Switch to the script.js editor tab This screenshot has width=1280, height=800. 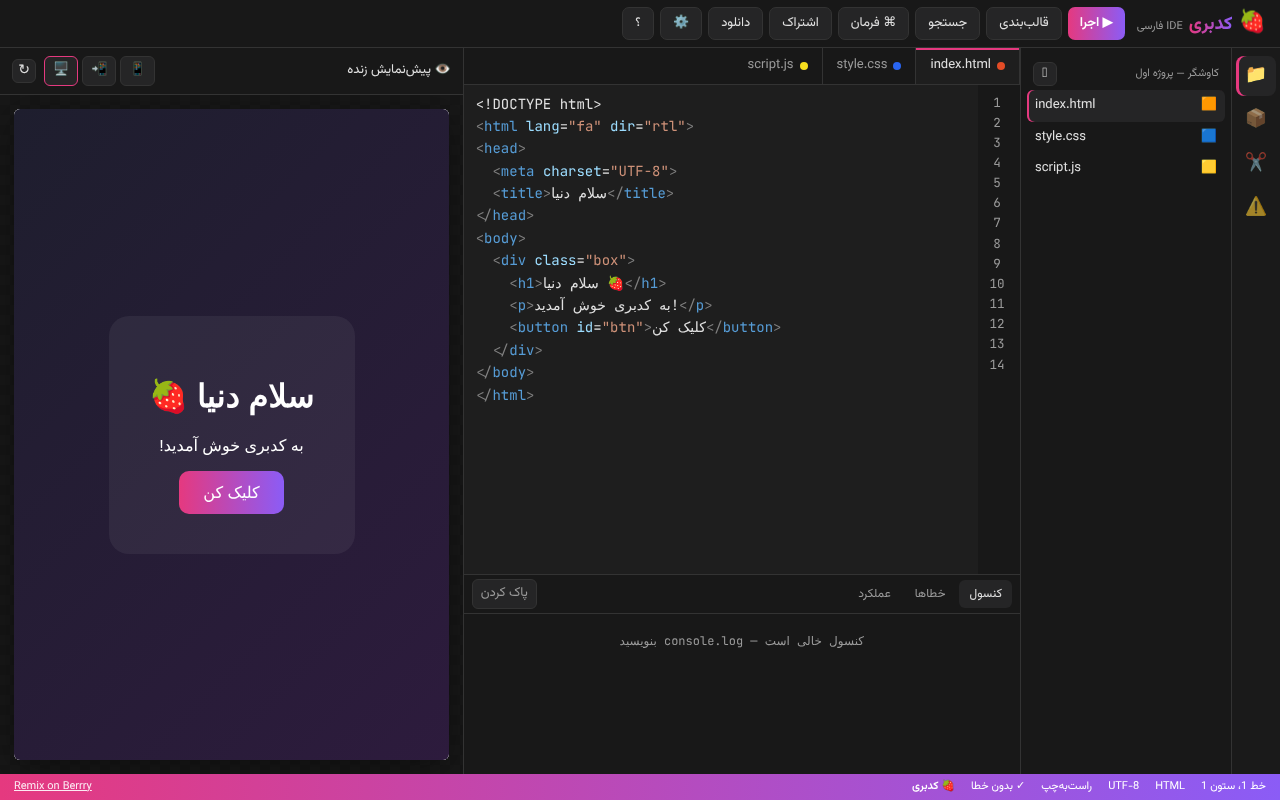[777, 65]
